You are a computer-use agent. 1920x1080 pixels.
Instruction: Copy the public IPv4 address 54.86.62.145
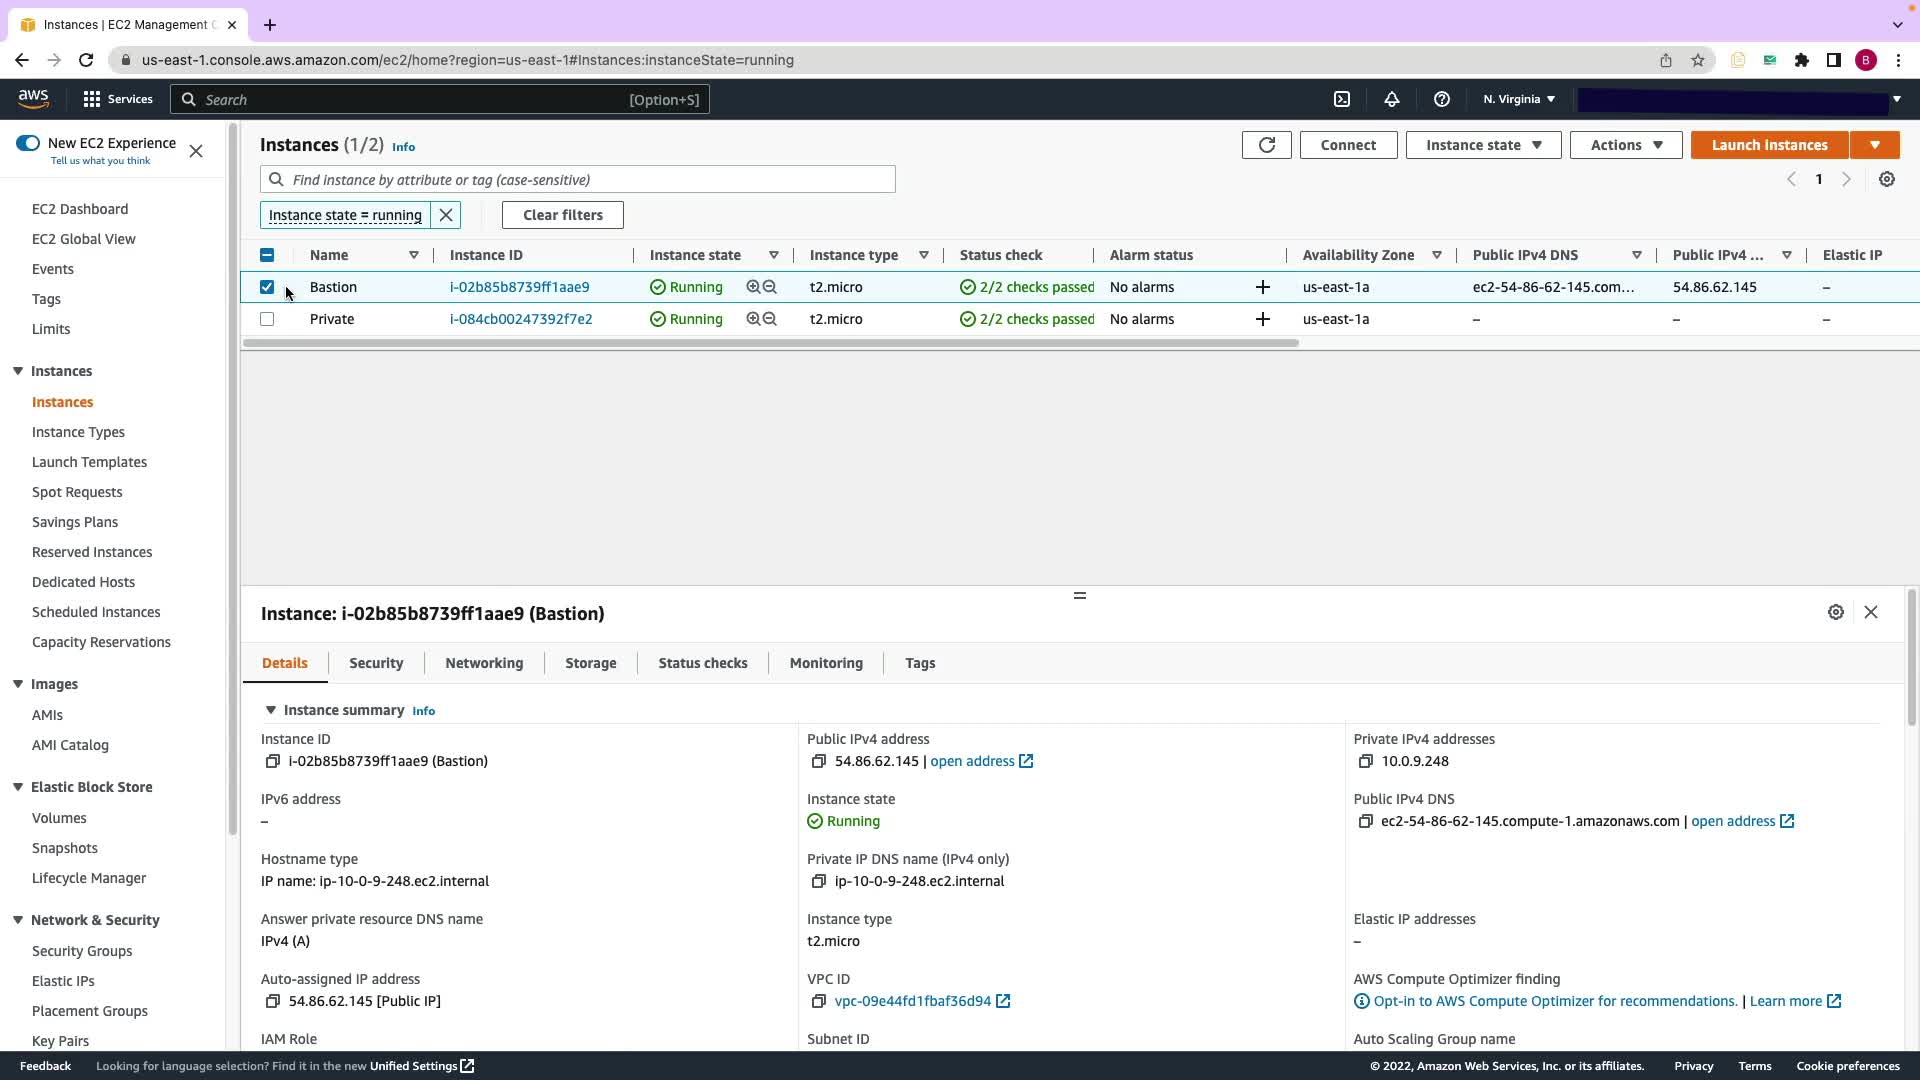pos(818,761)
